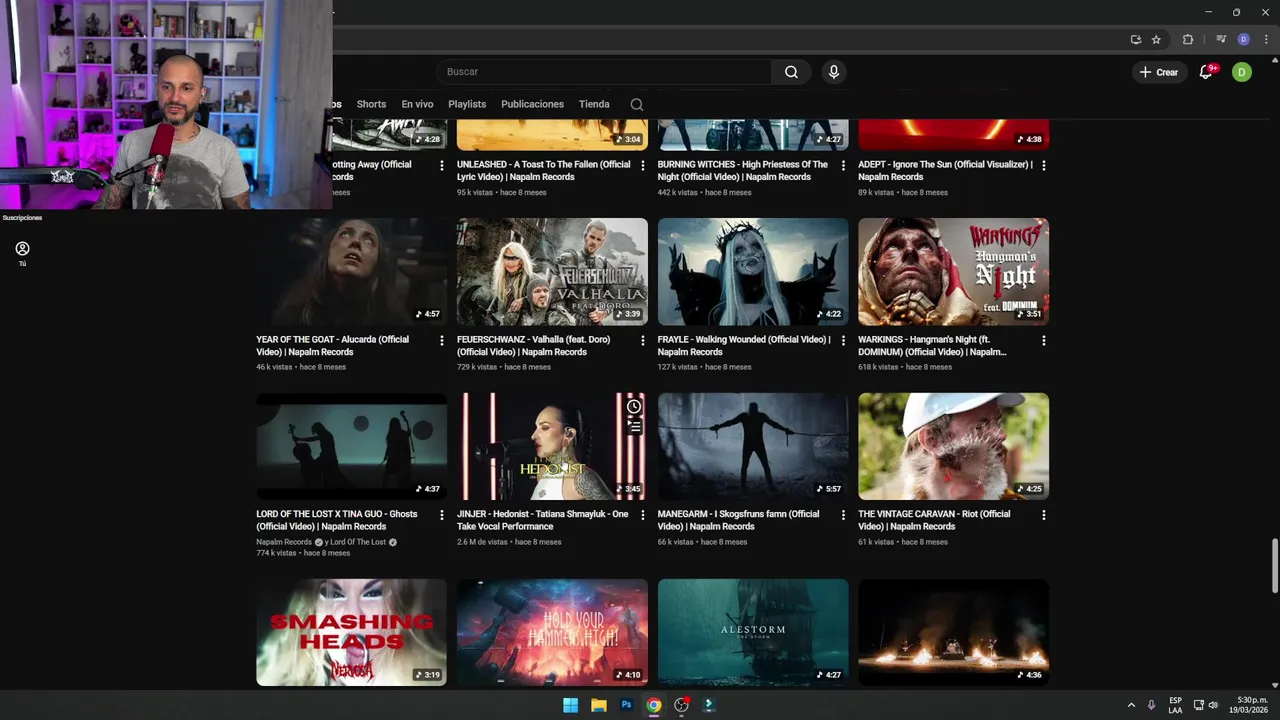Open options for MANEGARM video

coord(843,515)
